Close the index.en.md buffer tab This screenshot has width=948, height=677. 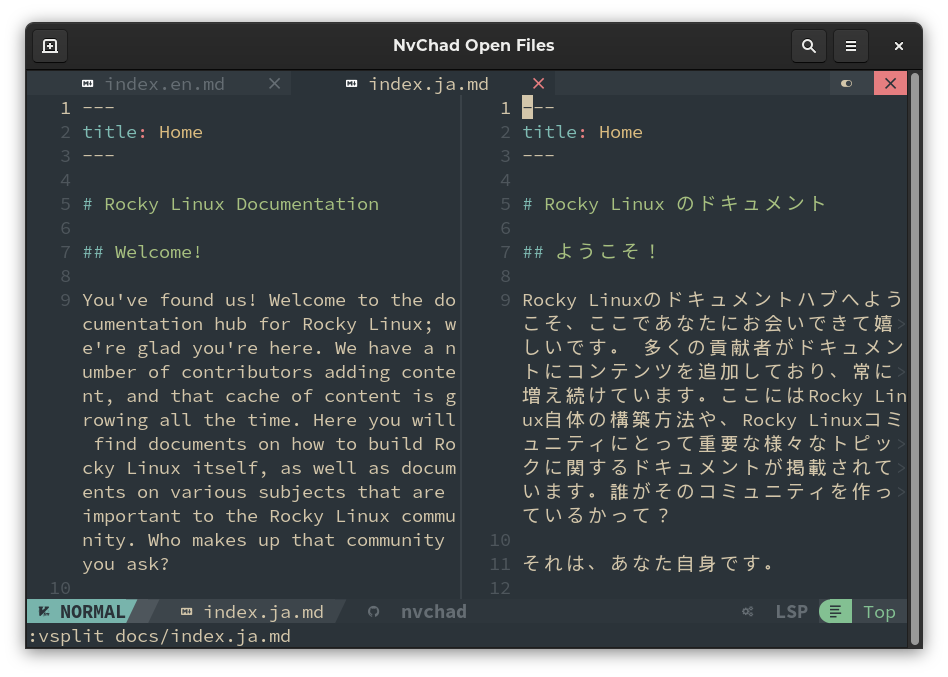(x=274, y=84)
